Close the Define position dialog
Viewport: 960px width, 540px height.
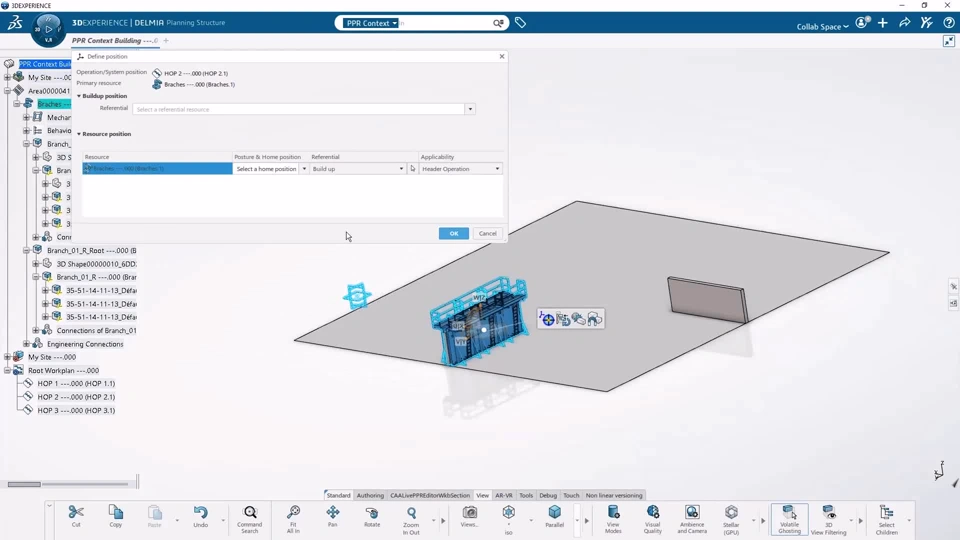point(502,56)
